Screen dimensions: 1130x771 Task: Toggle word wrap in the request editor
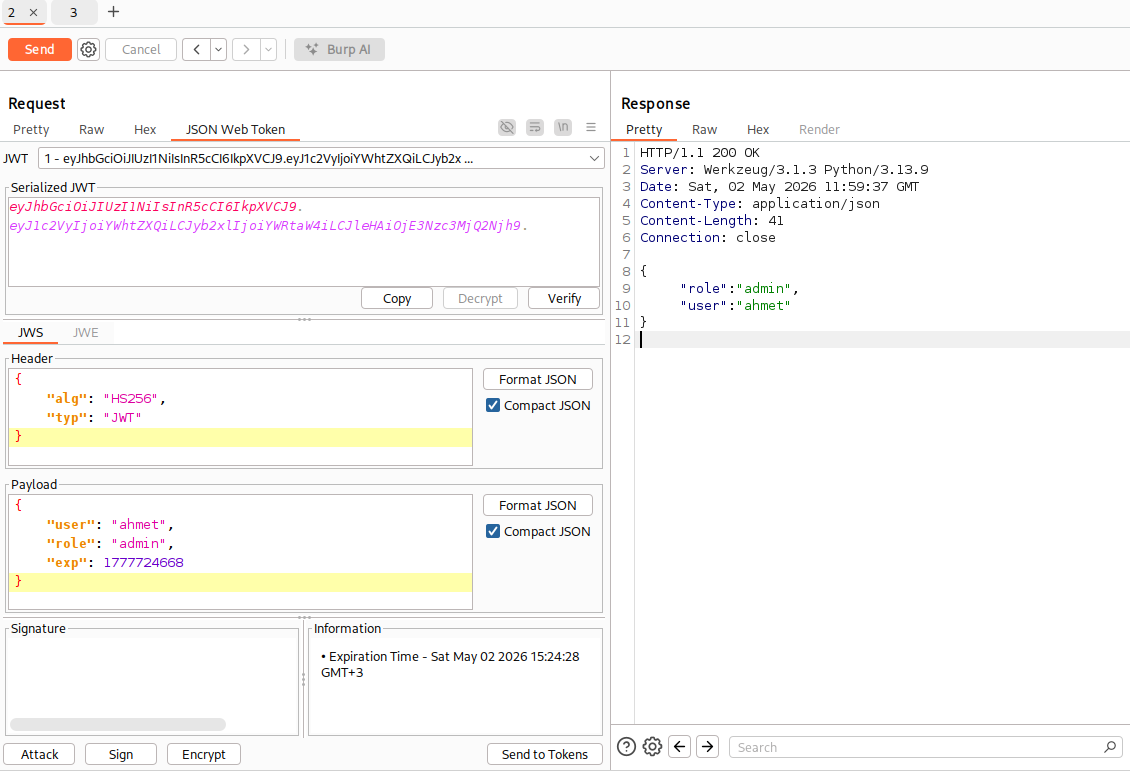click(x=535, y=128)
